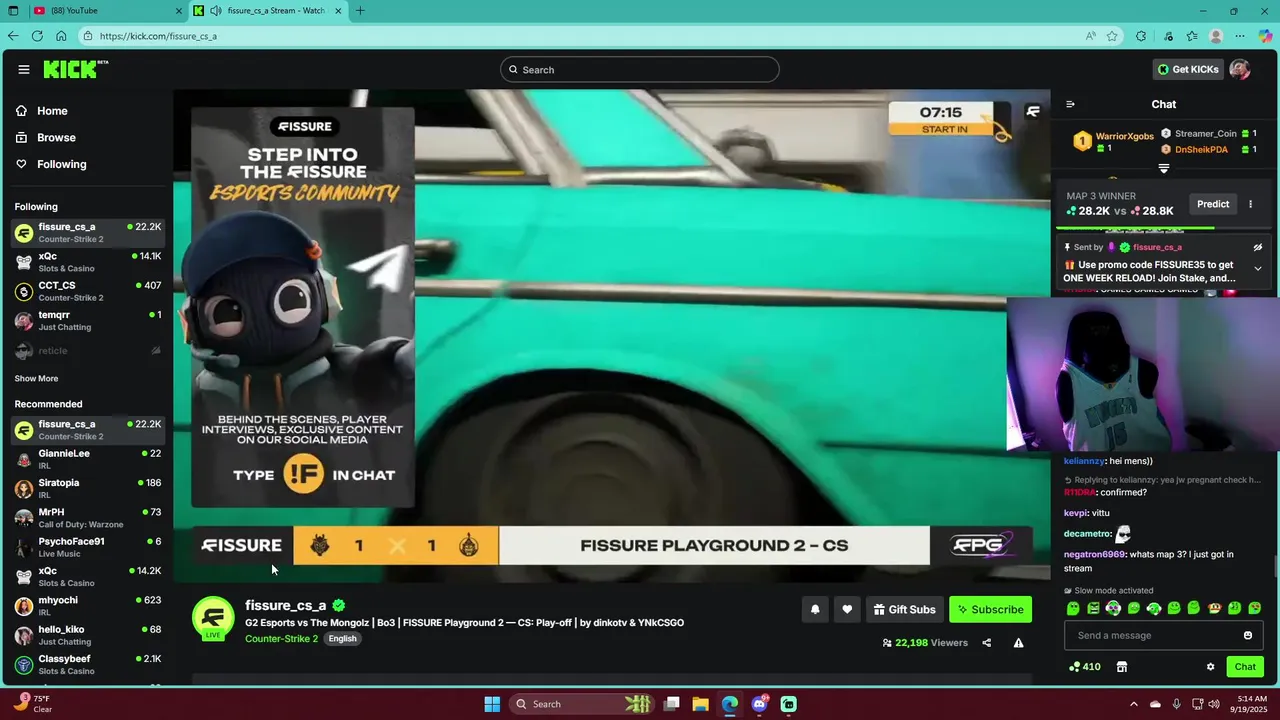Image resolution: width=1280 pixels, height=720 pixels.
Task: Click taskbar Search box
Action: [x=584, y=704]
